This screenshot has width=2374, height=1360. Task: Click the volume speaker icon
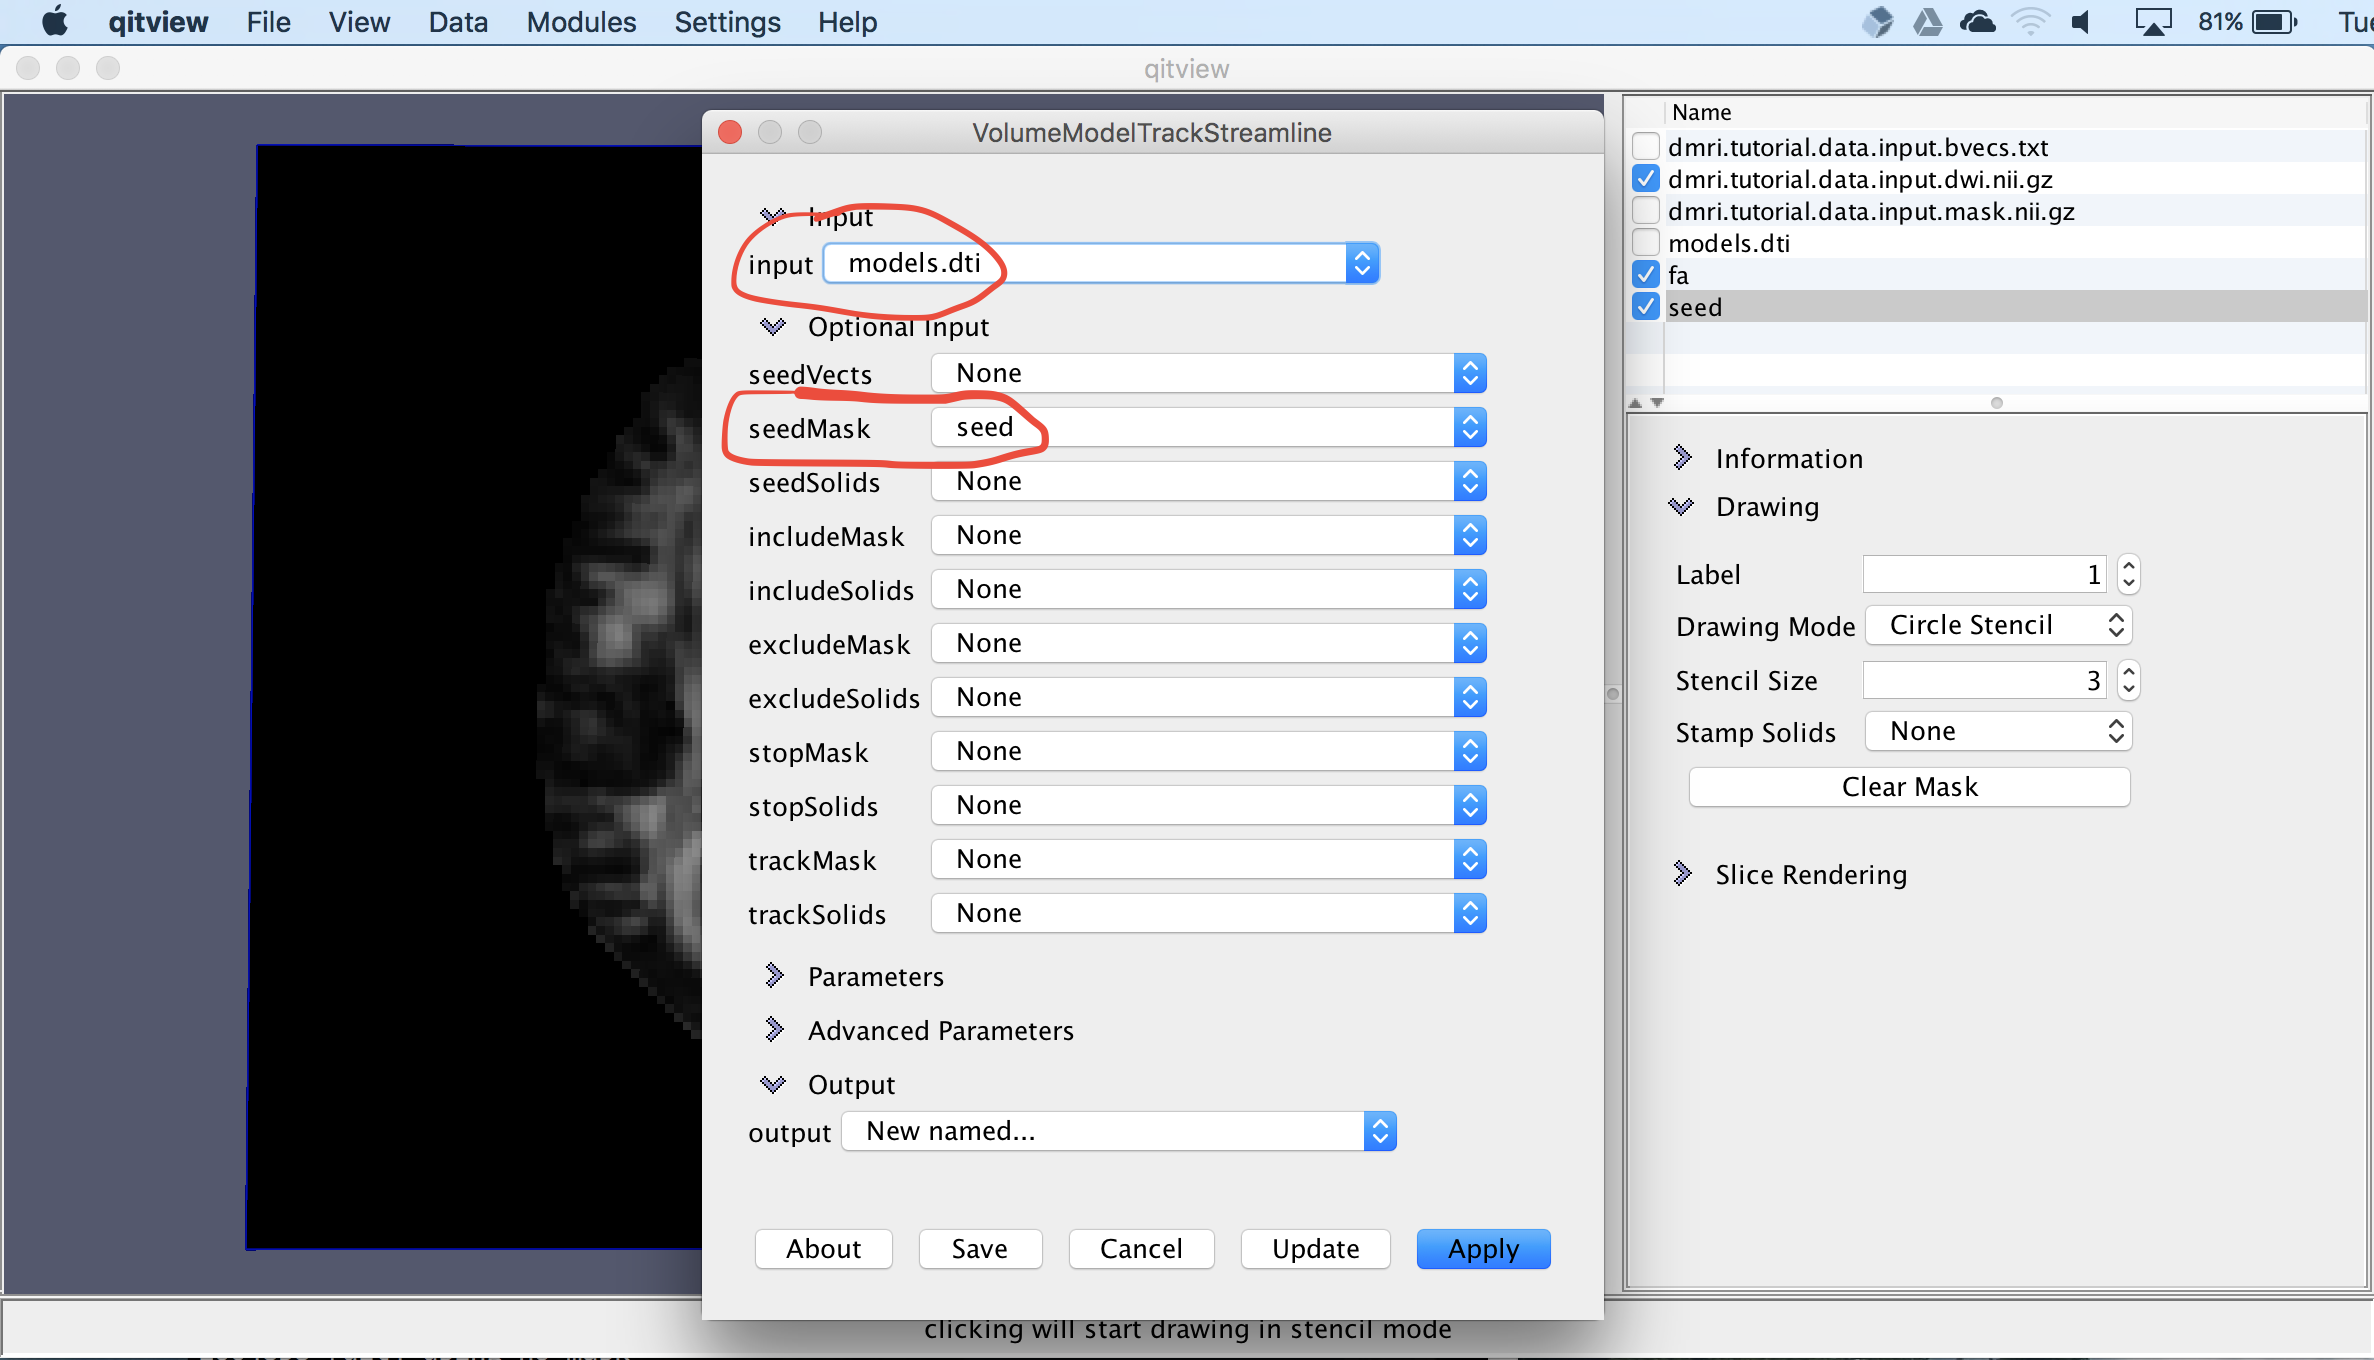pos(2081,22)
